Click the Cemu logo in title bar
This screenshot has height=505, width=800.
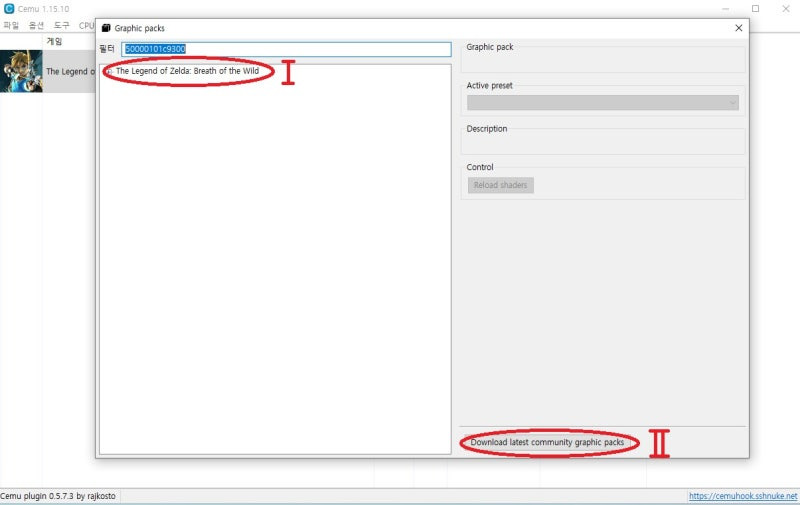pos(9,9)
